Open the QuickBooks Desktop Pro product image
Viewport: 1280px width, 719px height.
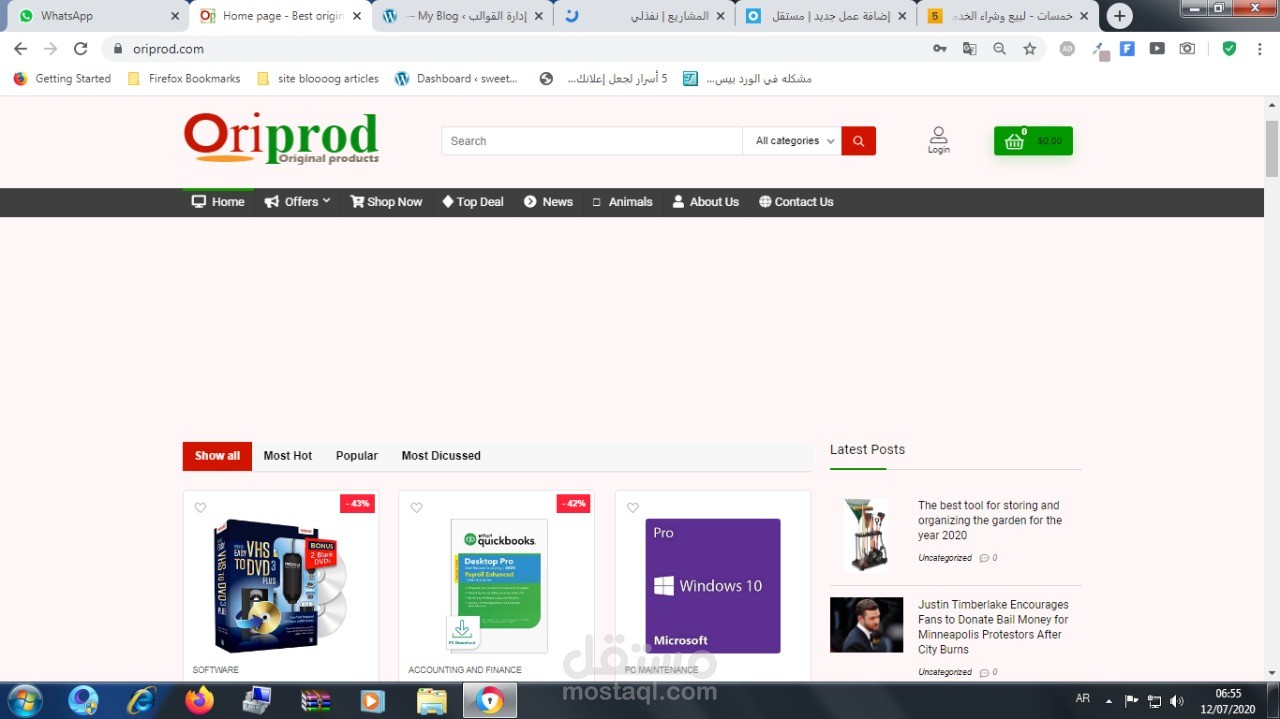click(x=498, y=586)
